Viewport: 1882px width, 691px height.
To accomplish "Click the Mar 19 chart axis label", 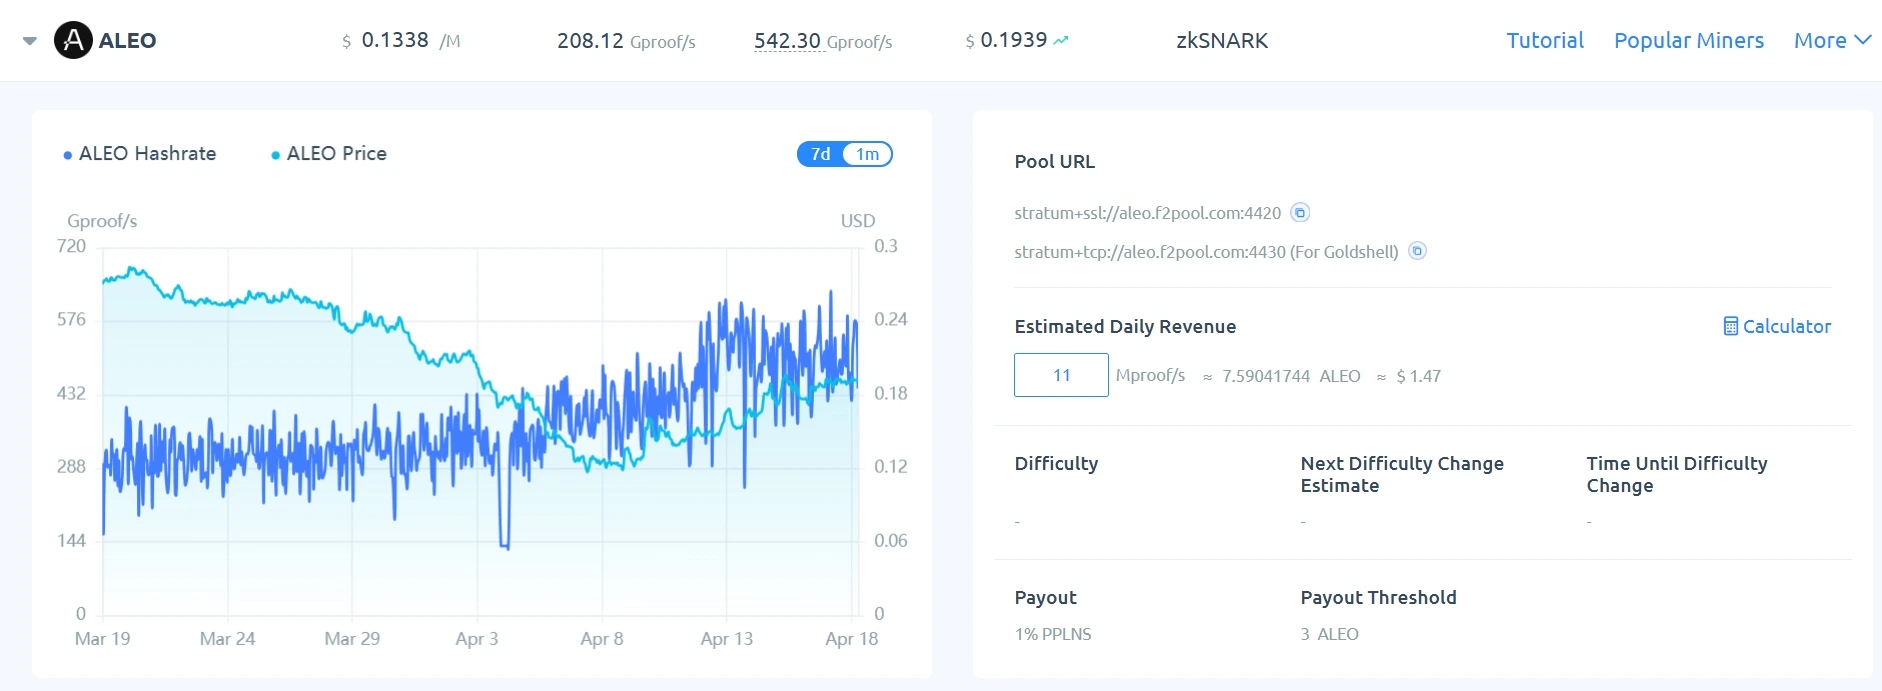I will [x=102, y=639].
